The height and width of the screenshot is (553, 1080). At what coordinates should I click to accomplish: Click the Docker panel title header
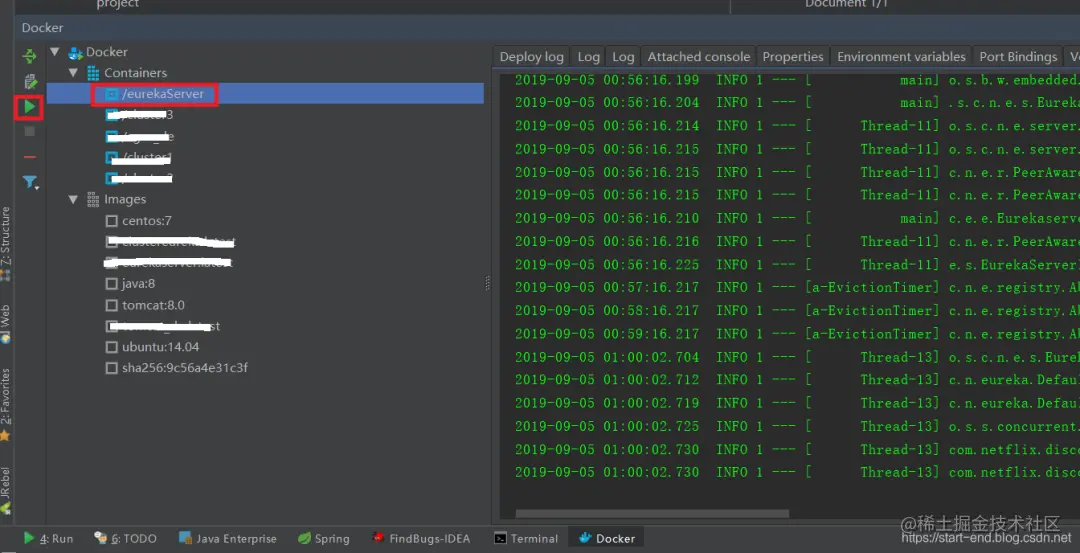click(x=43, y=28)
